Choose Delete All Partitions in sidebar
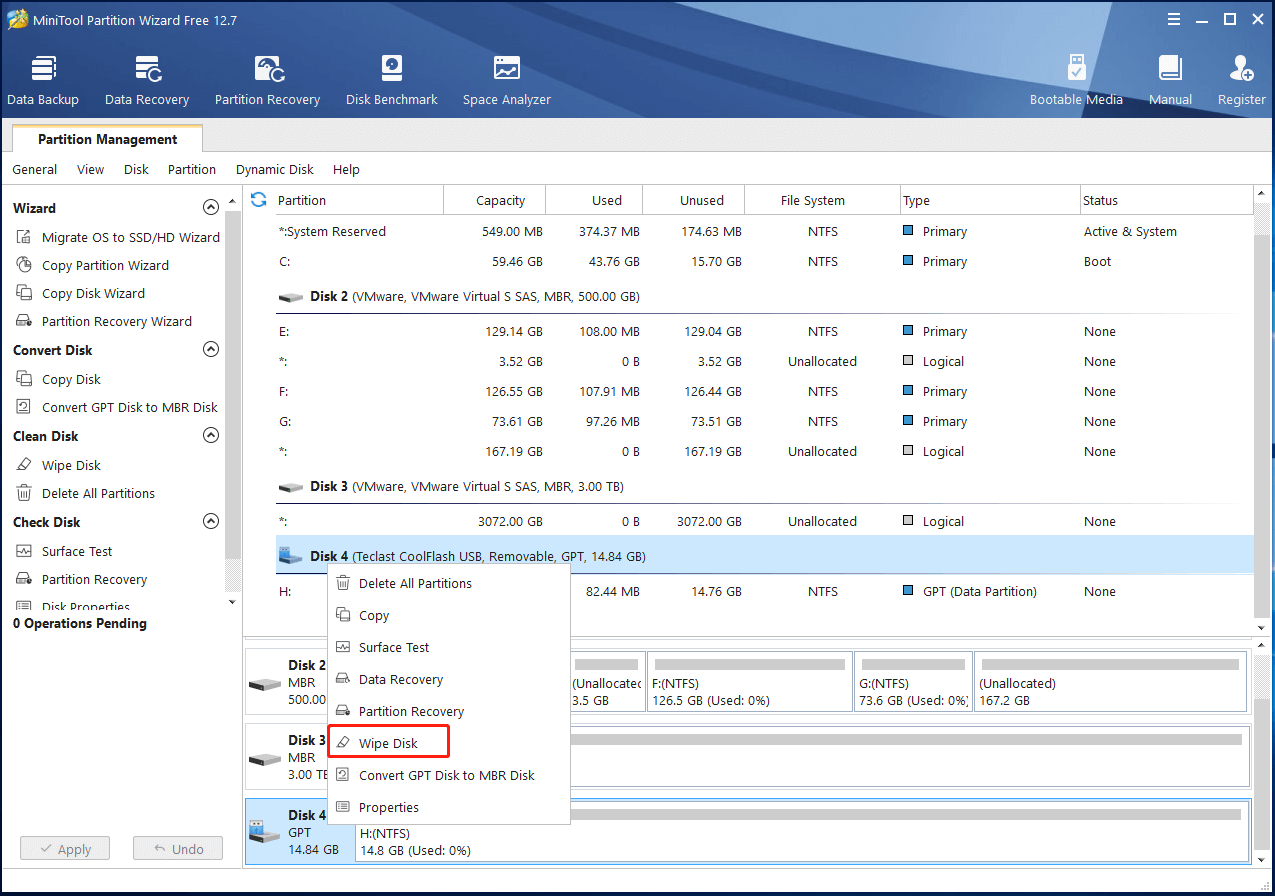The image size is (1275, 896). tap(86, 493)
